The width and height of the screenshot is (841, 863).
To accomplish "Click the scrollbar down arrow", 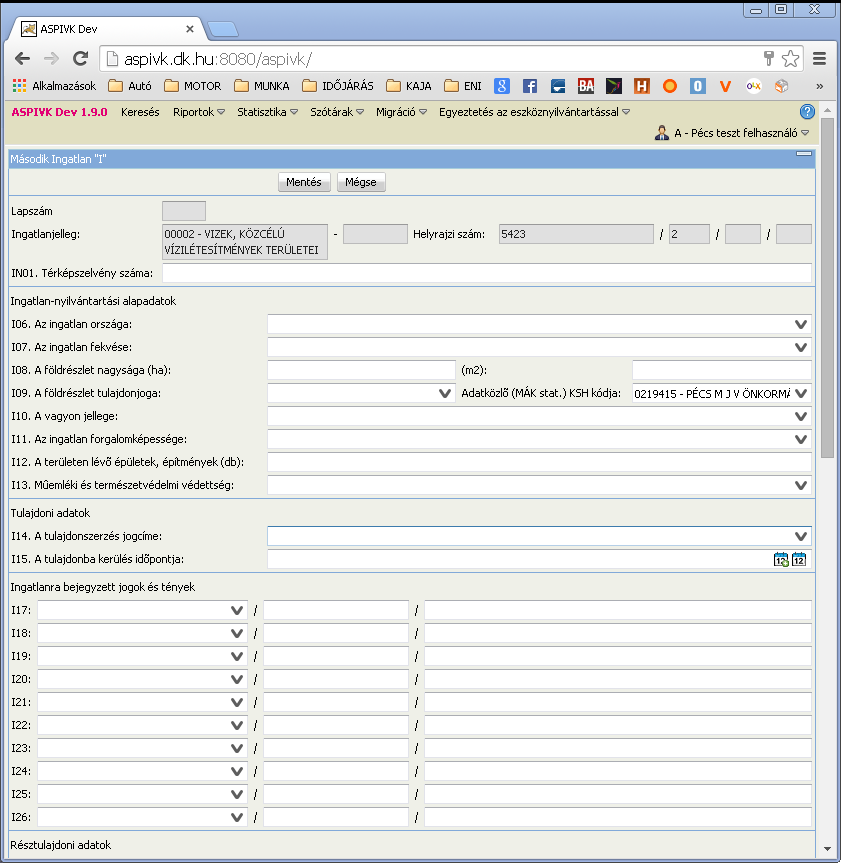I will coord(827,849).
